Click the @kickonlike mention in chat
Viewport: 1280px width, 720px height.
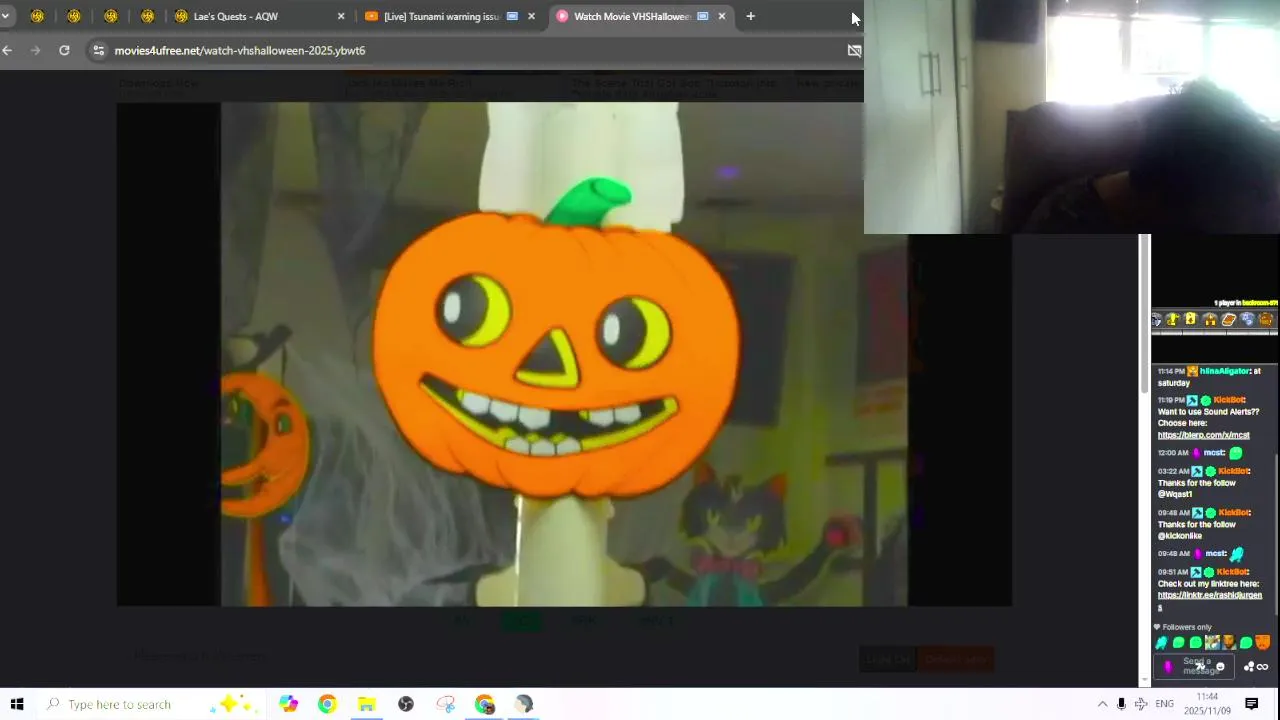pyautogui.click(x=1181, y=536)
